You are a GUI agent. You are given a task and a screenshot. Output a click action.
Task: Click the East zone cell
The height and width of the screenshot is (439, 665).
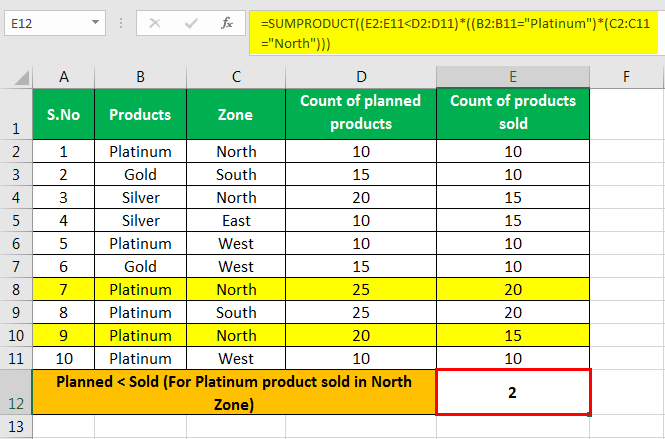point(236,221)
